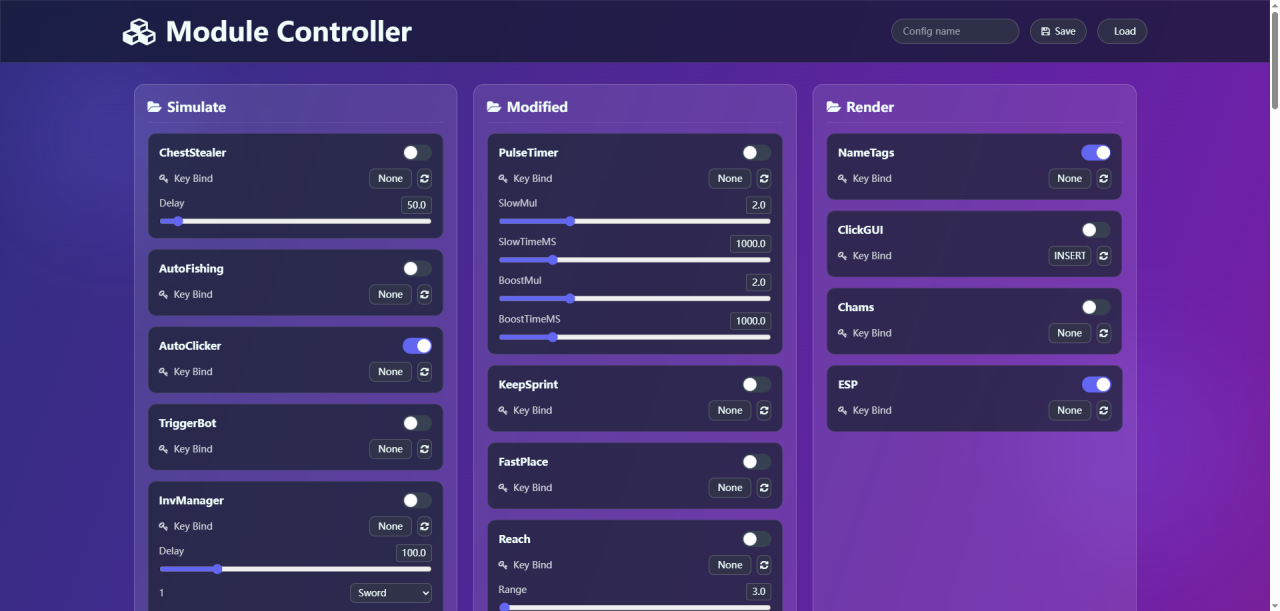
Task: Click the Render category header
Action: pos(869,107)
